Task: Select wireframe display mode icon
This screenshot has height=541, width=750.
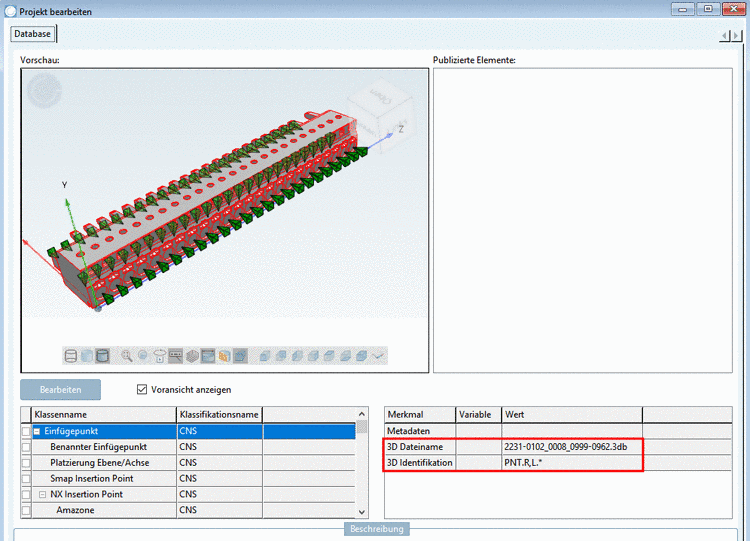Action: pos(71,356)
